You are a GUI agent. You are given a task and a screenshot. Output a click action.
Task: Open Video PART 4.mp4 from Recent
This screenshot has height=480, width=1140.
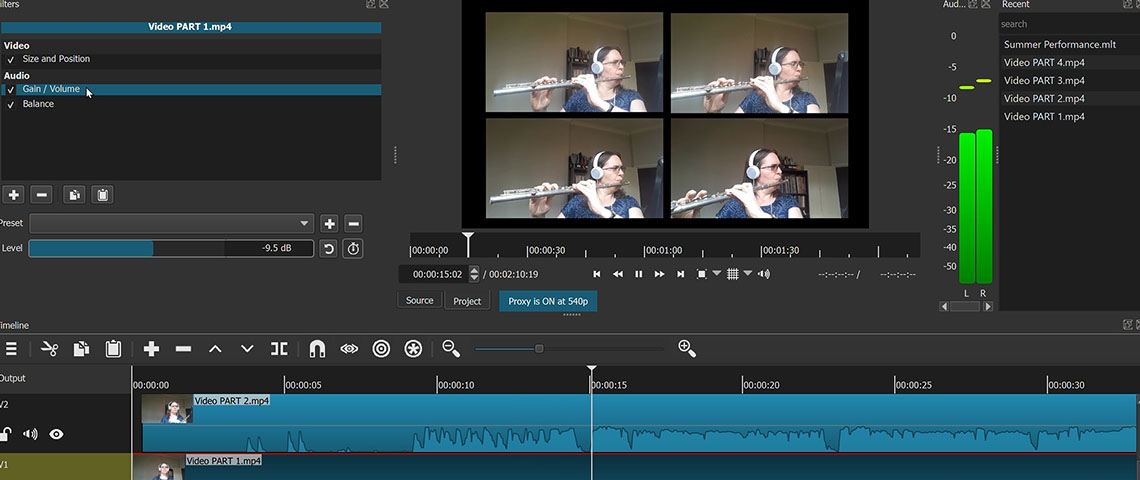click(x=1044, y=63)
